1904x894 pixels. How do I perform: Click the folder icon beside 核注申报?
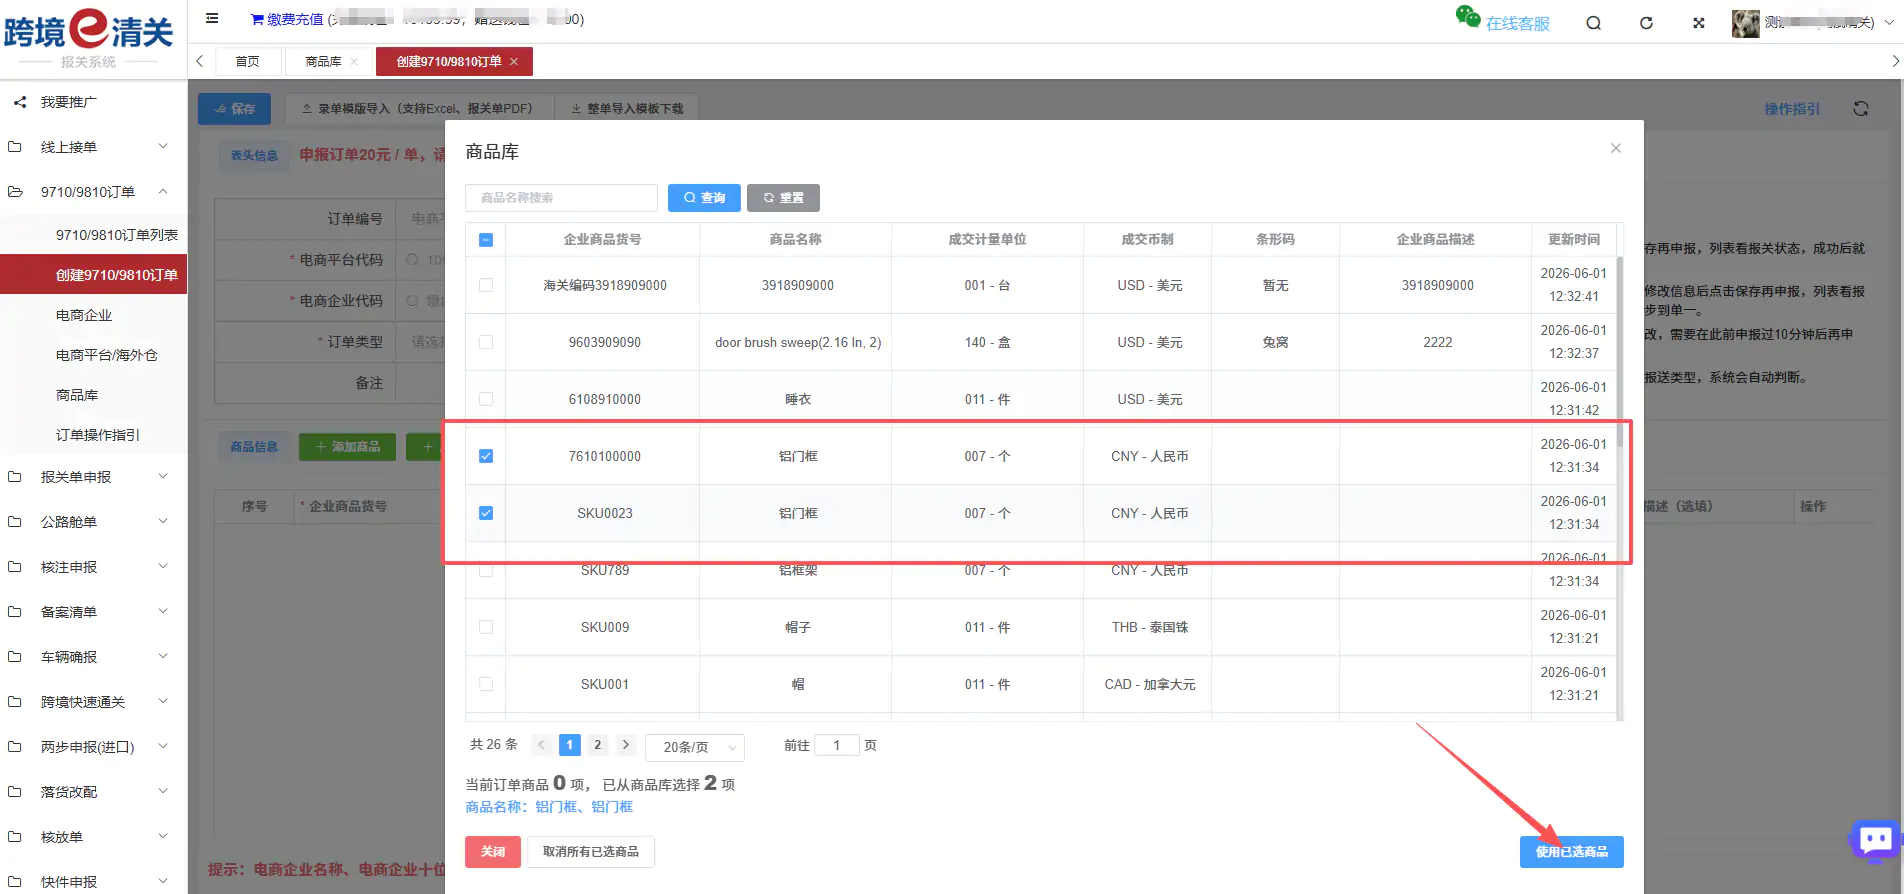15,567
